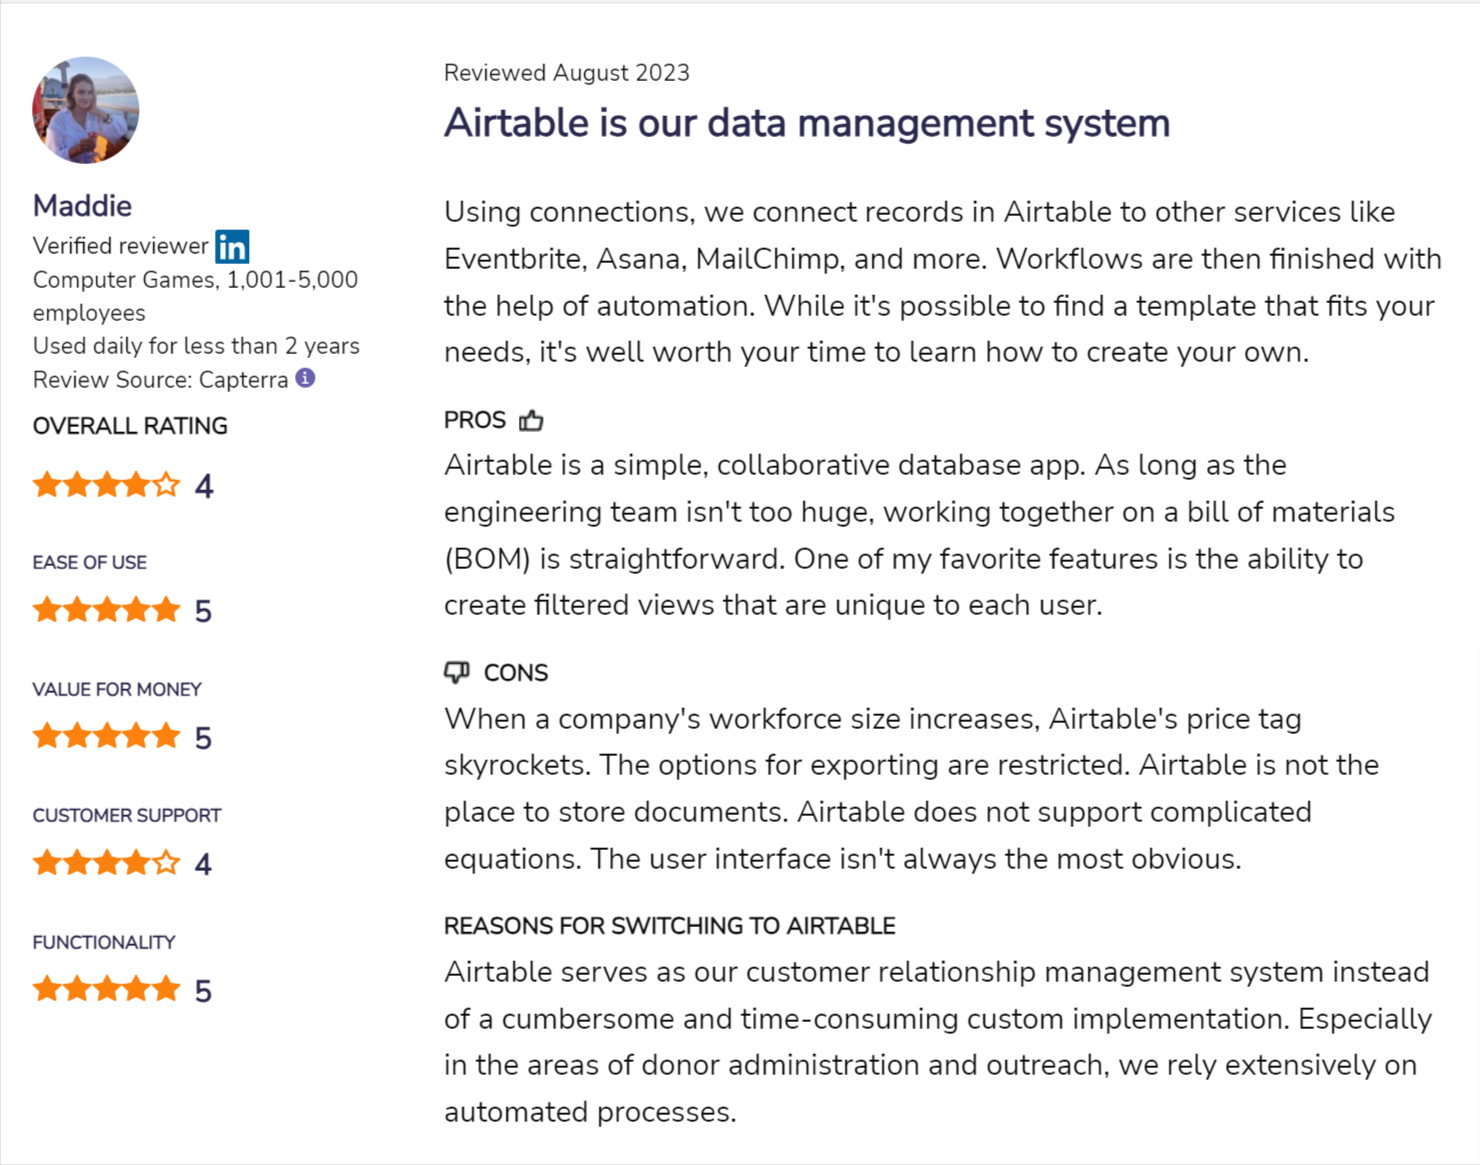Click the LinkedIn verified reviewer icon

point(232,246)
